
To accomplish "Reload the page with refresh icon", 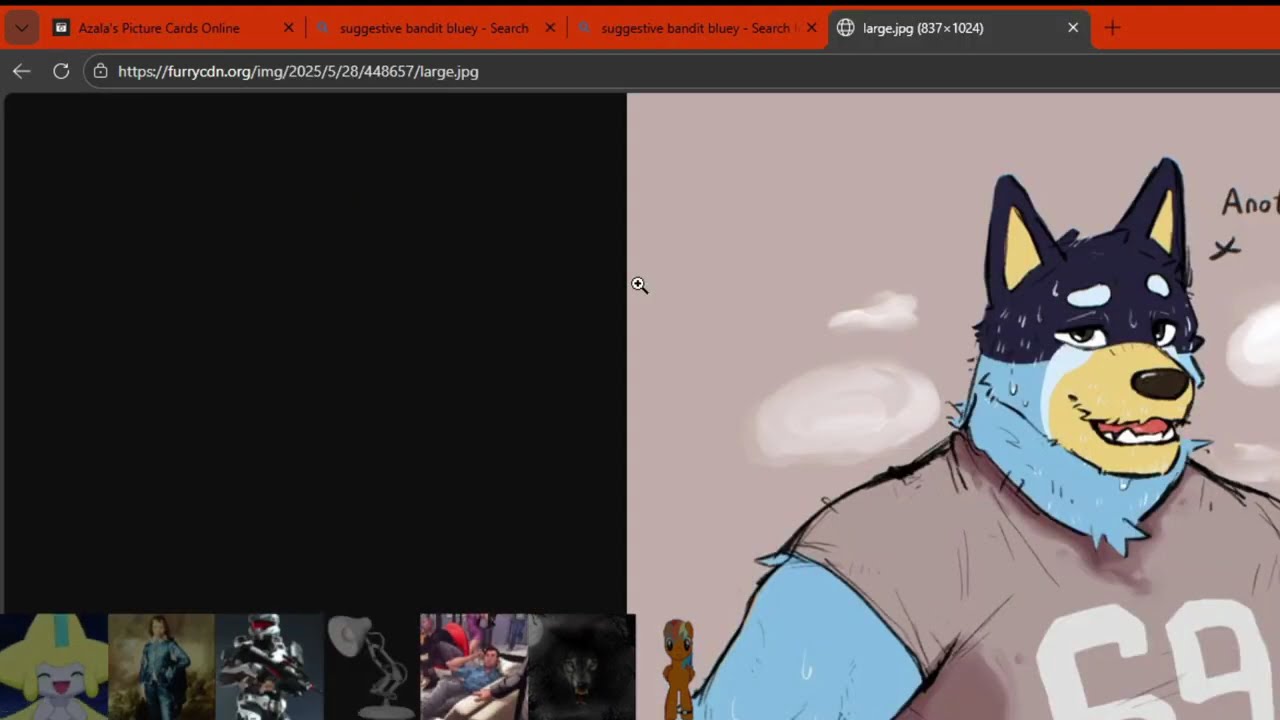I will point(61,71).
